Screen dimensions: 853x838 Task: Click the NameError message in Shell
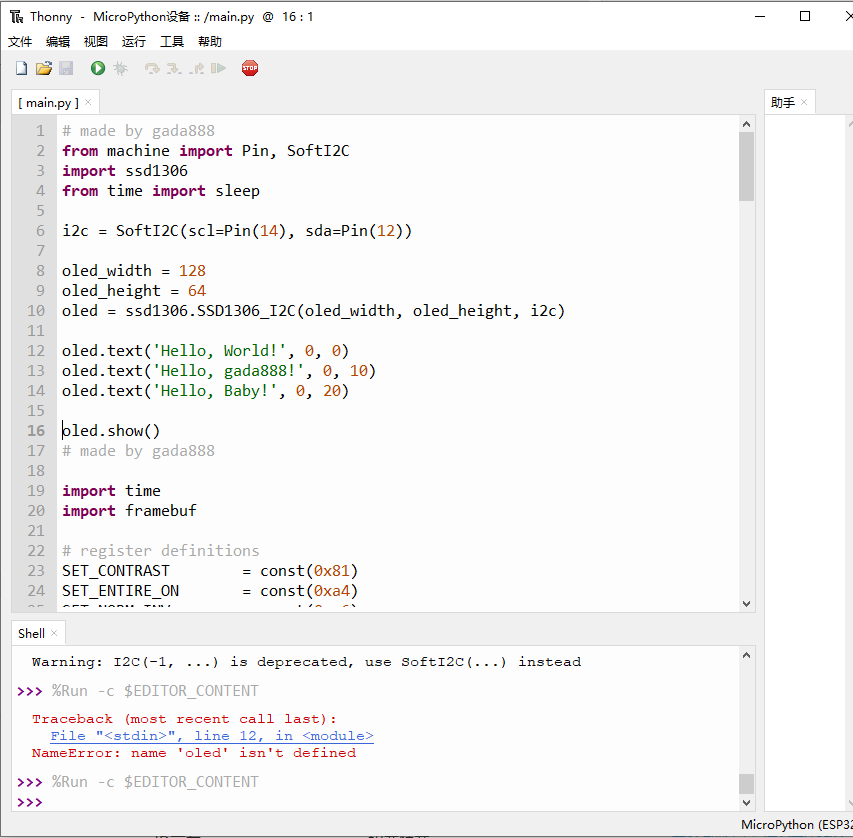[194, 753]
